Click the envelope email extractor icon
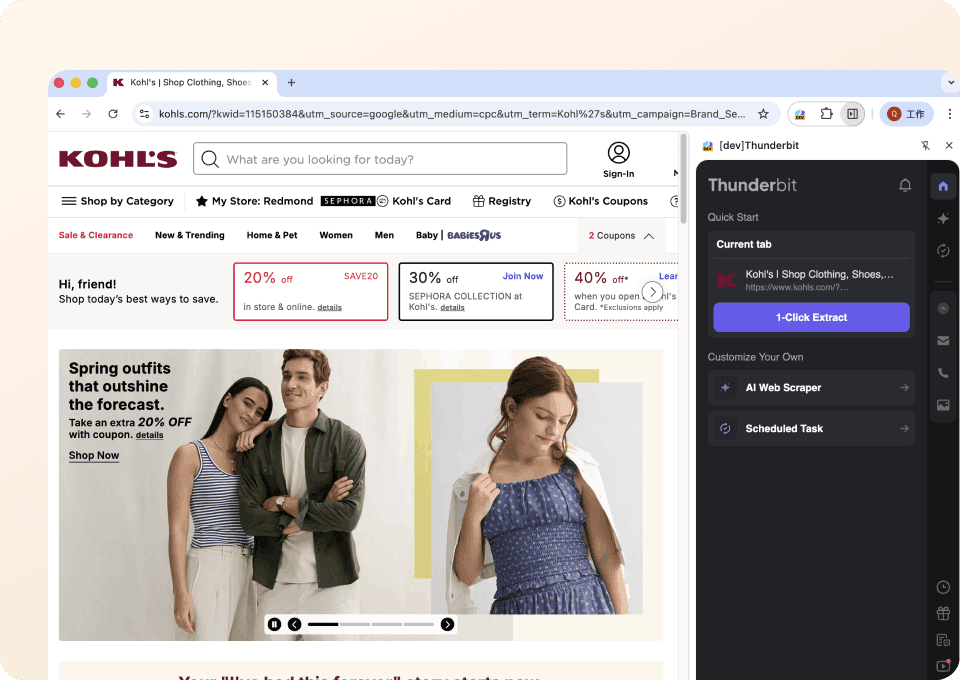Screen dimensions: 960x680 coord(942,340)
